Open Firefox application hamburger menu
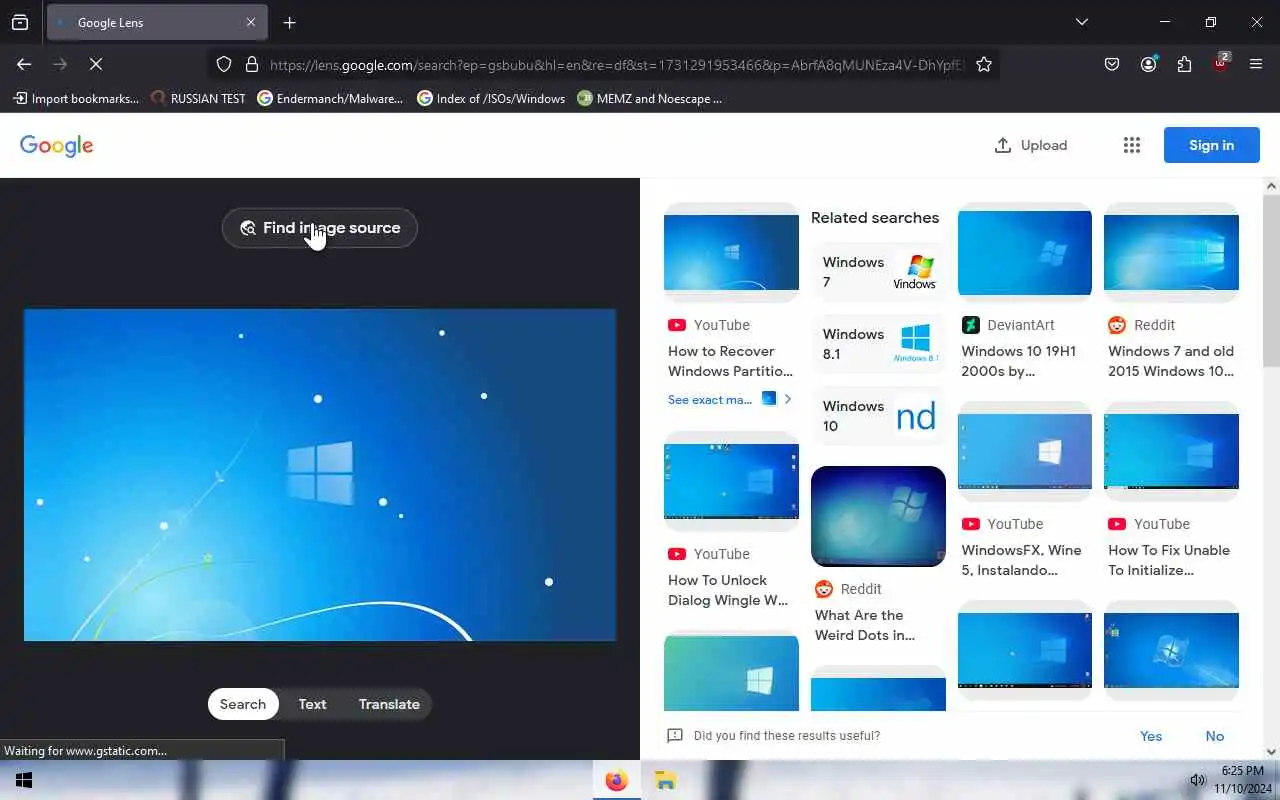Viewport: 1280px width, 800px height. click(1256, 64)
